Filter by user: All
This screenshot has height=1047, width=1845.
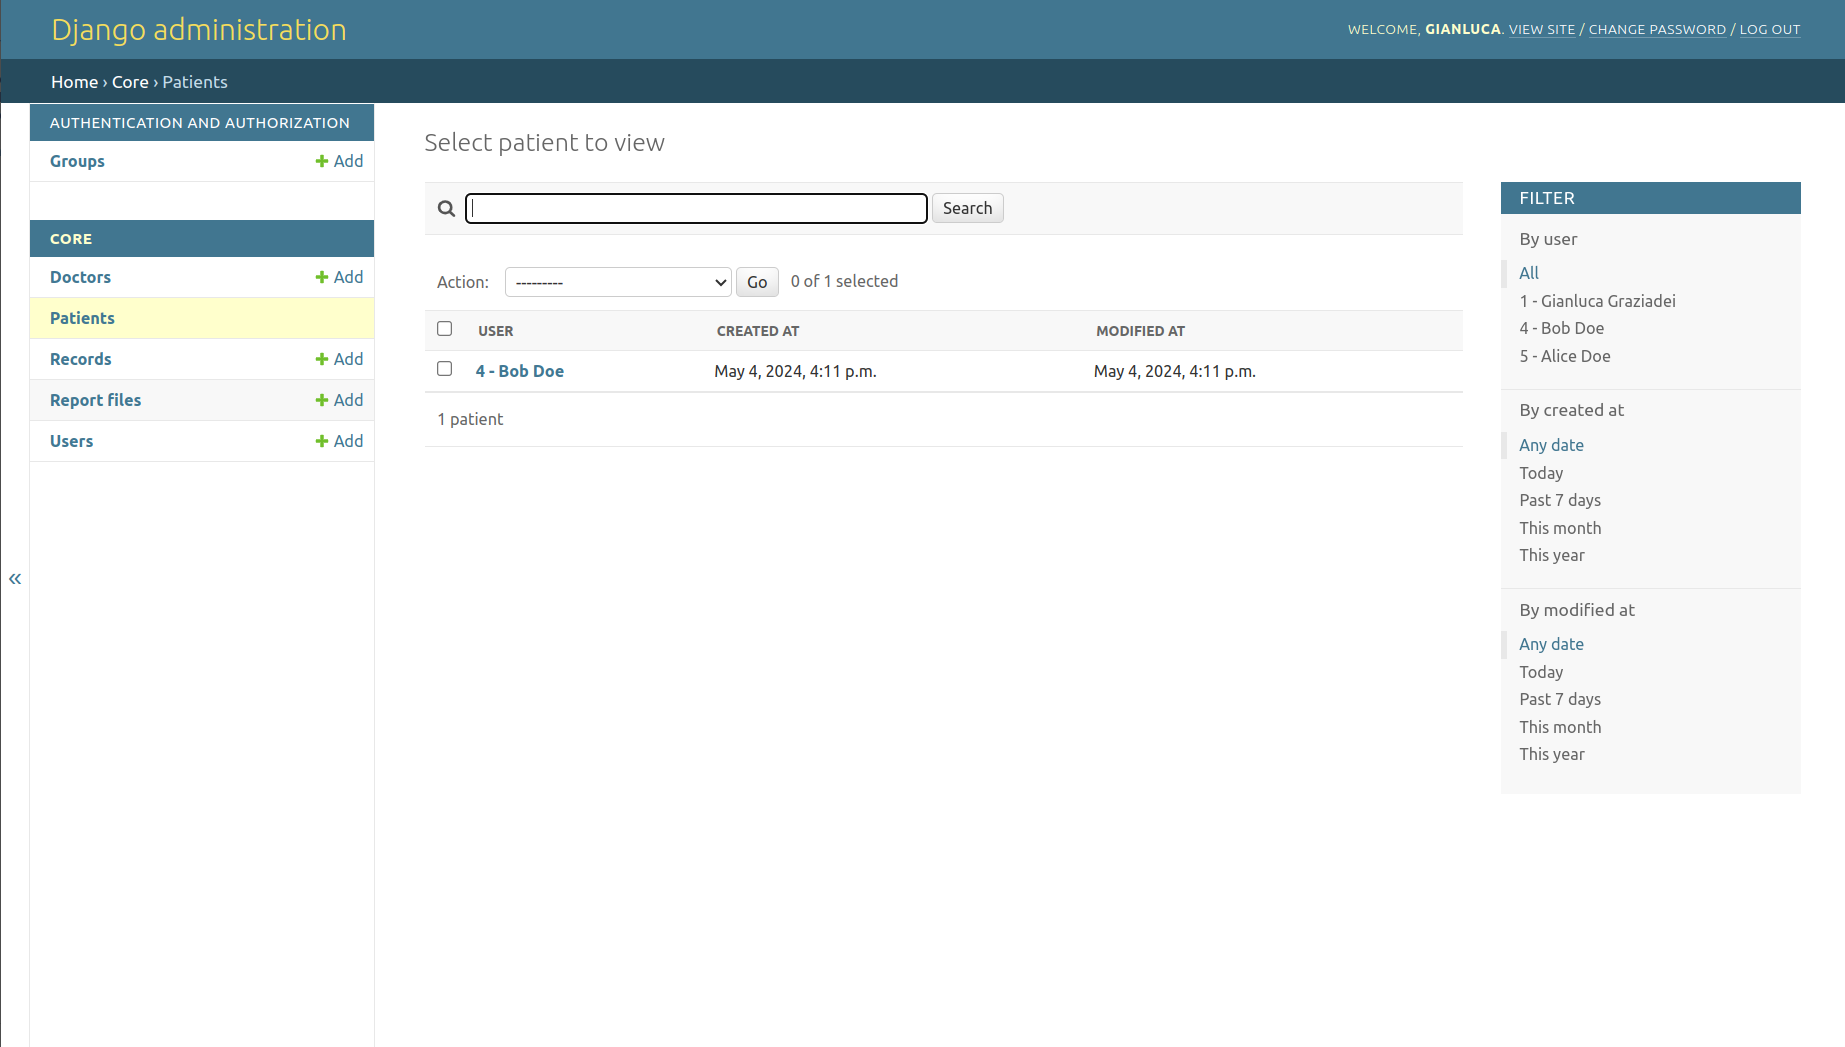click(x=1529, y=273)
